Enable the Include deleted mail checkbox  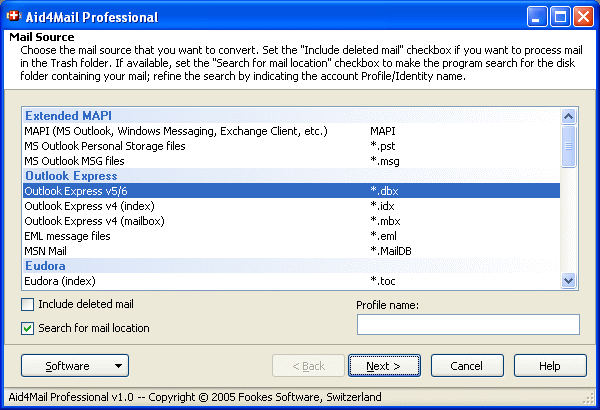coord(28,304)
